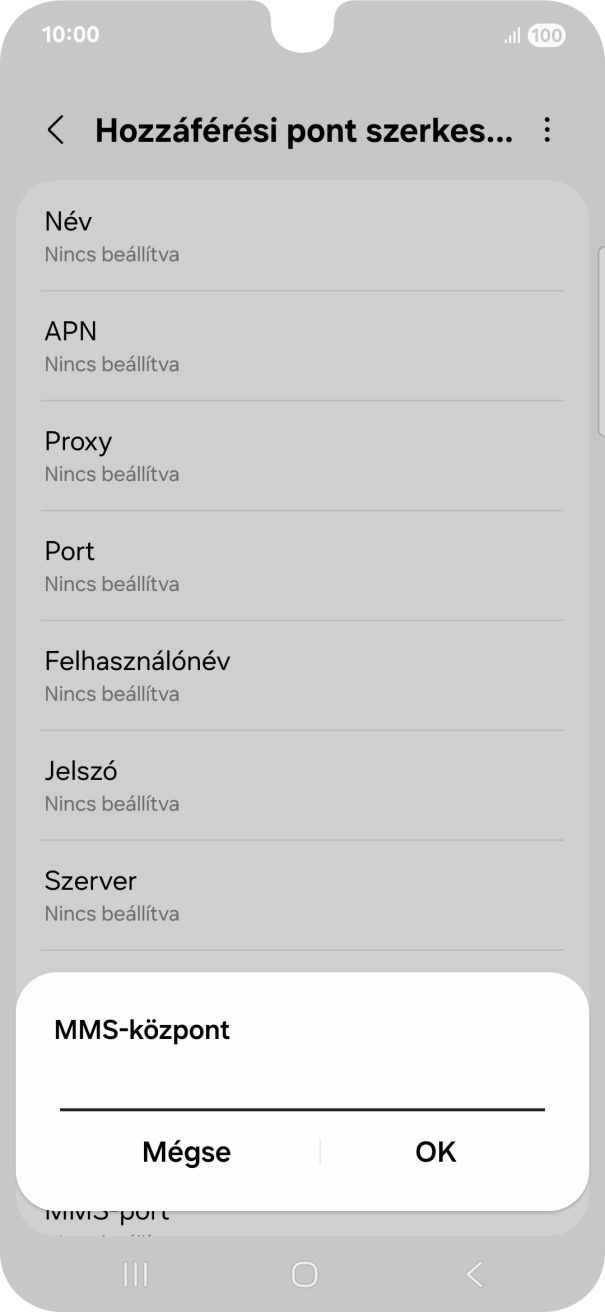
Task: Tap the back arrow in the header
Action: point(55,131)
